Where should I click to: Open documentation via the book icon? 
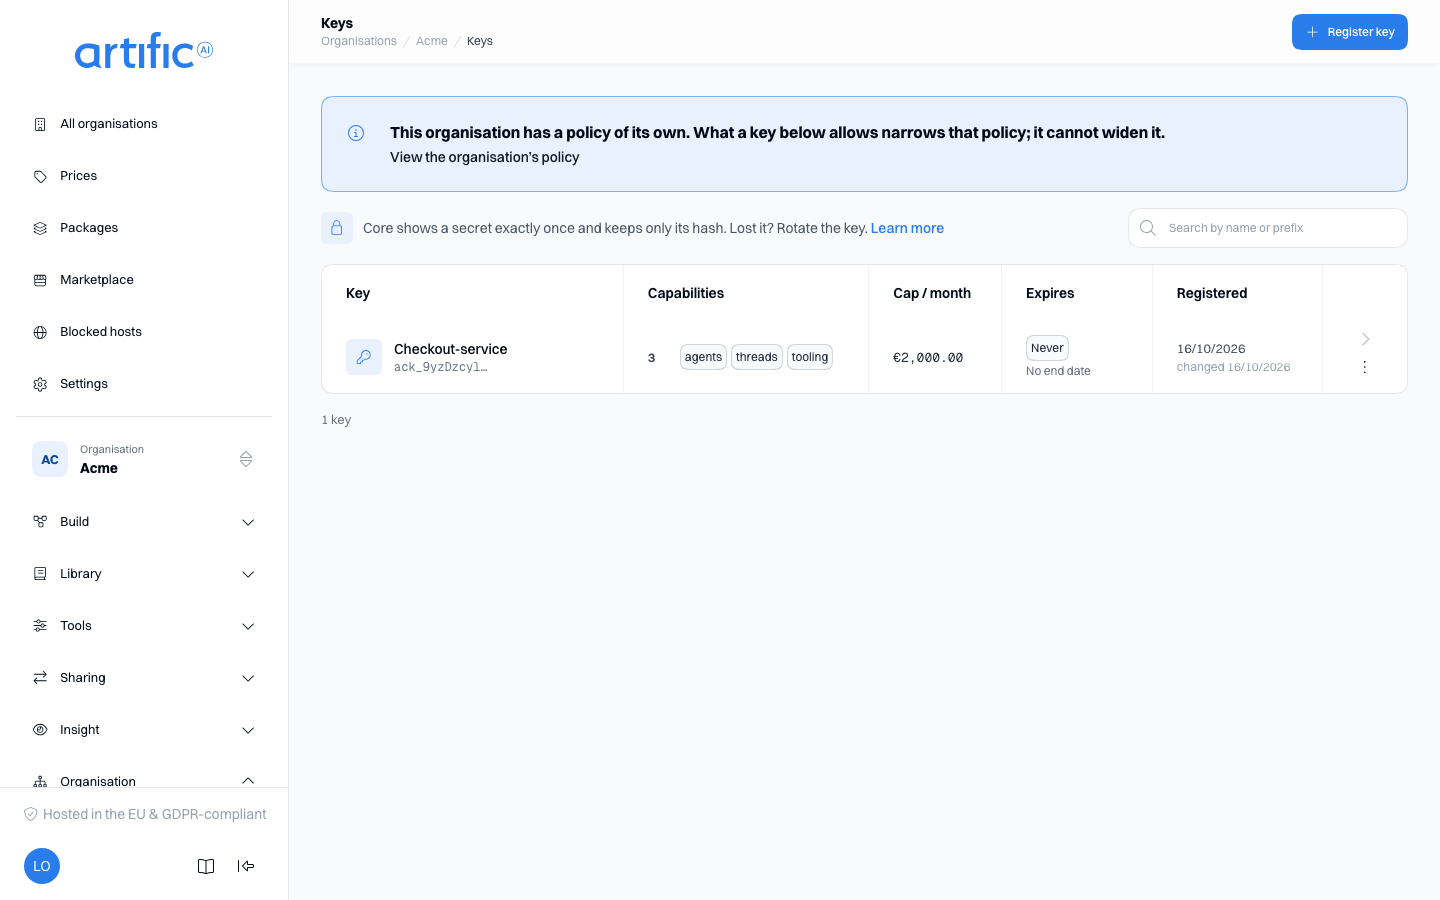[206, 866]
